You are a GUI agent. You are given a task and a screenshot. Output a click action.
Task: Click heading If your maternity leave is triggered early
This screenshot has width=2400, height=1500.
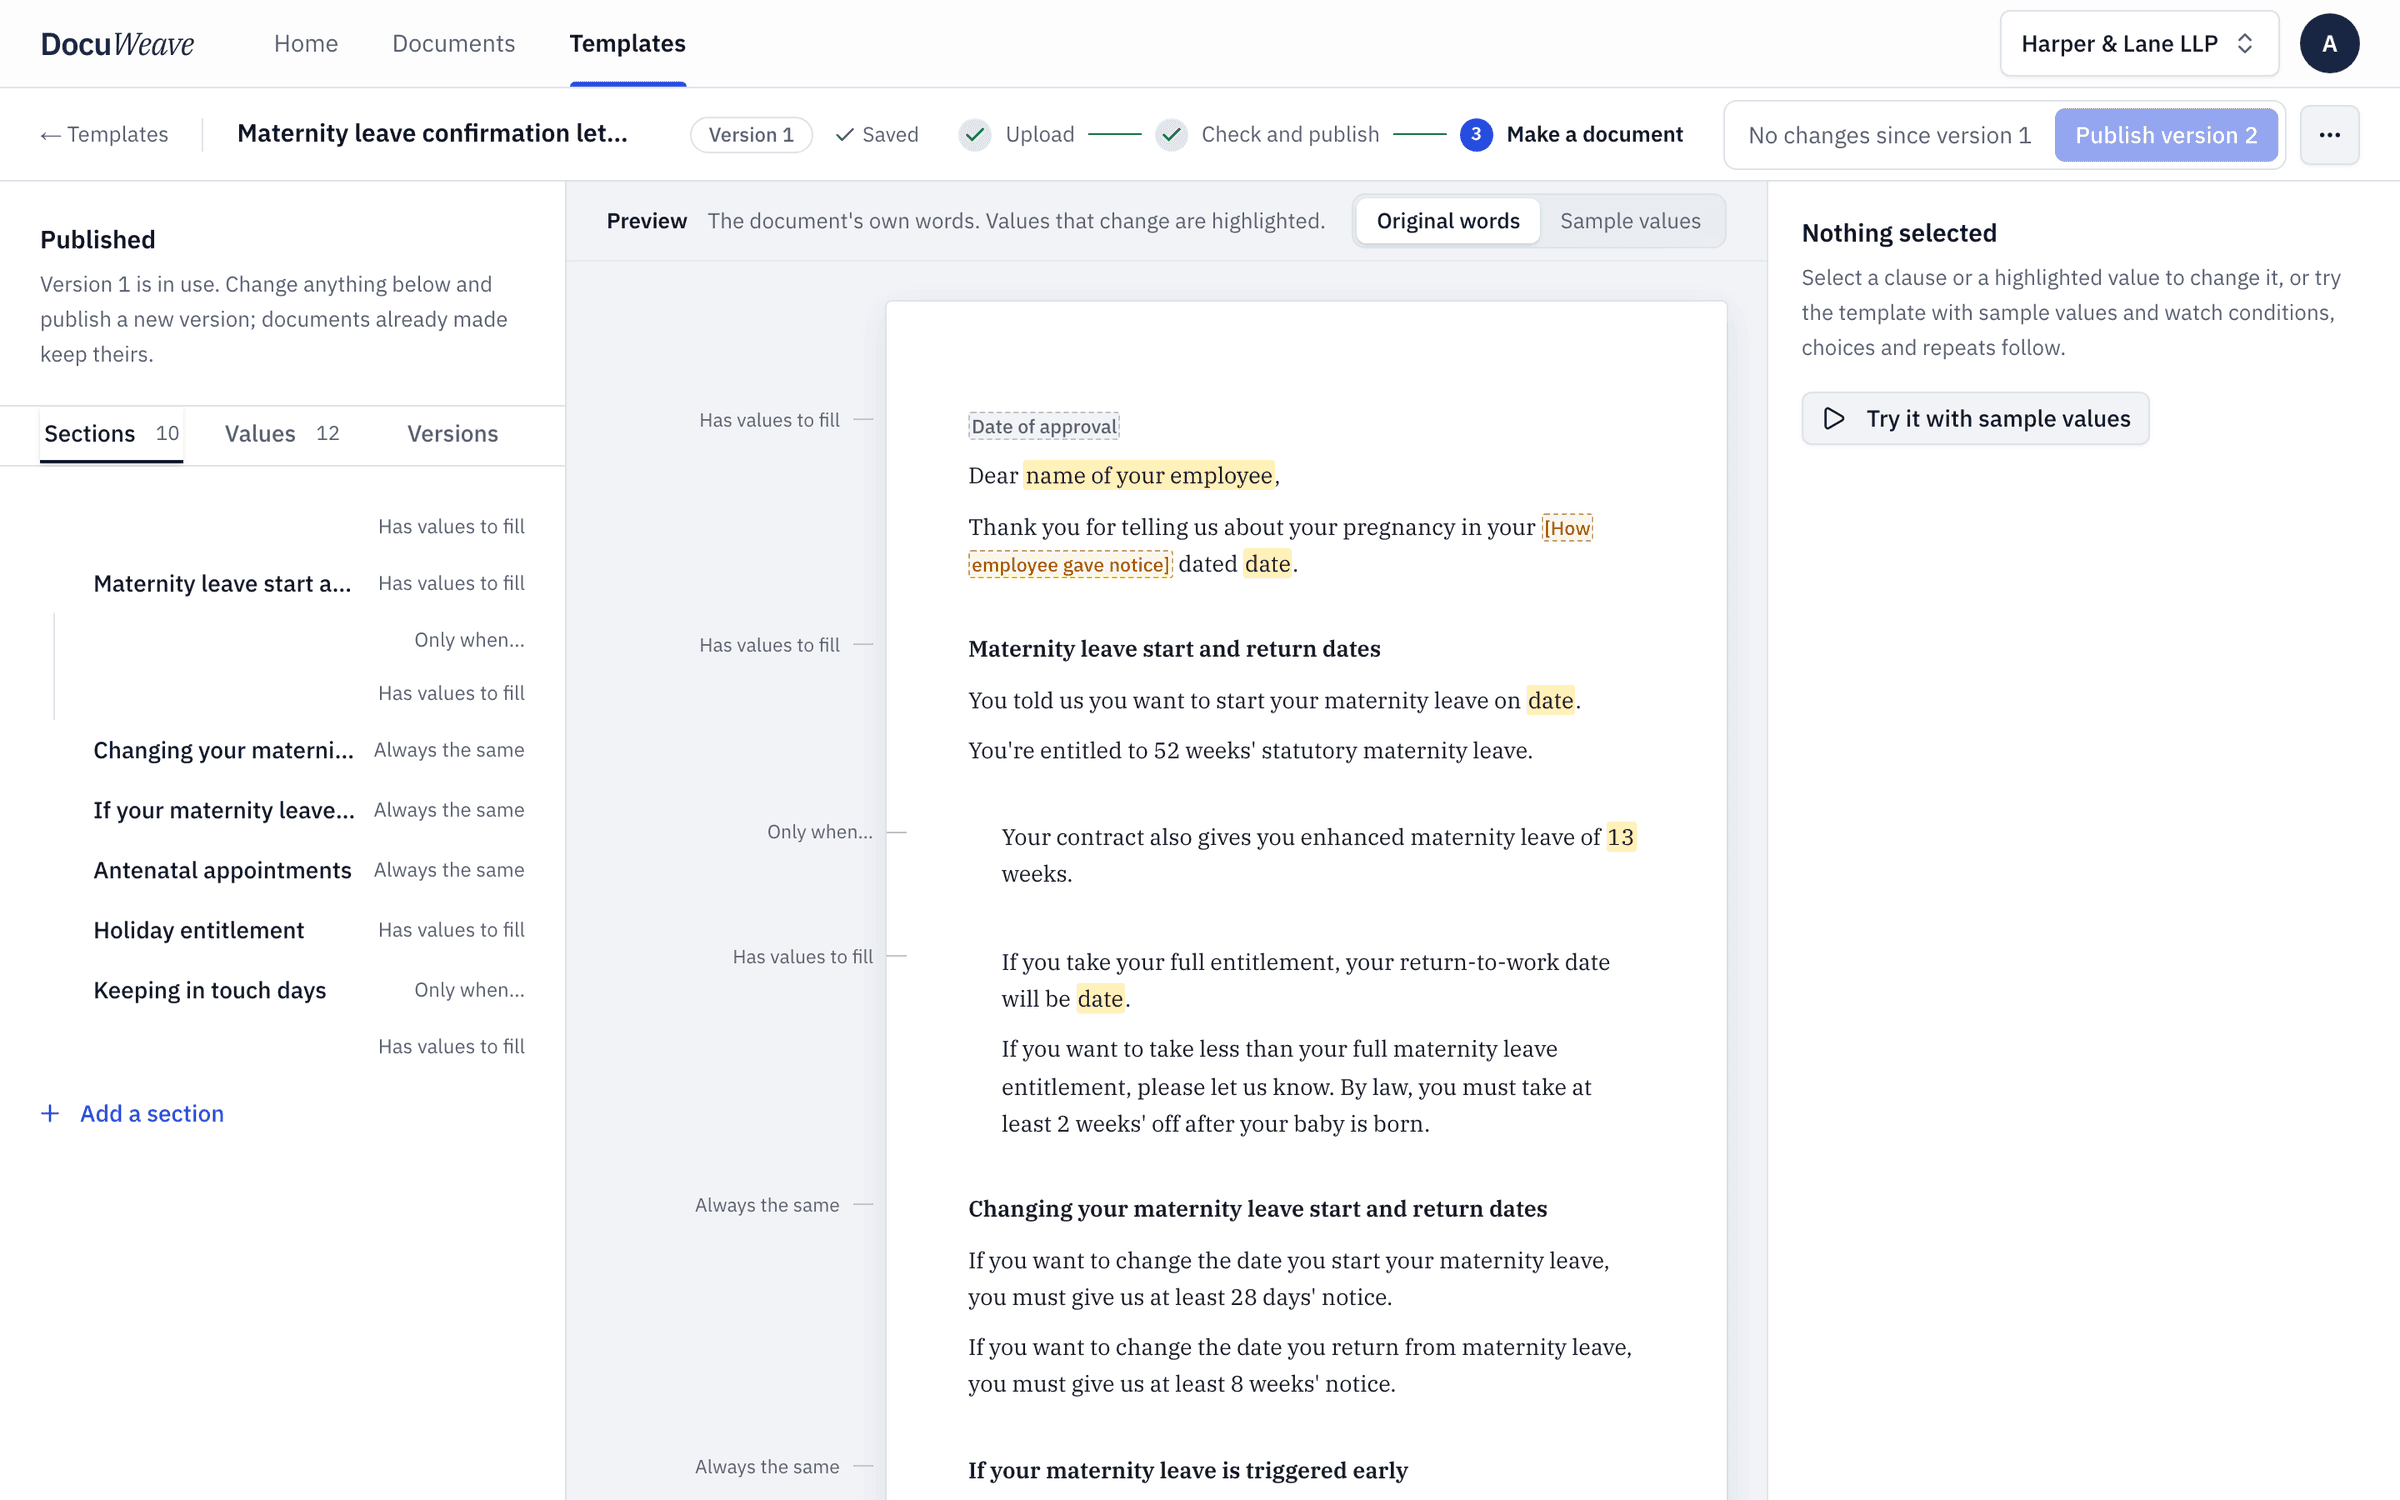pyautogui.click(x=1188, y=1470)
